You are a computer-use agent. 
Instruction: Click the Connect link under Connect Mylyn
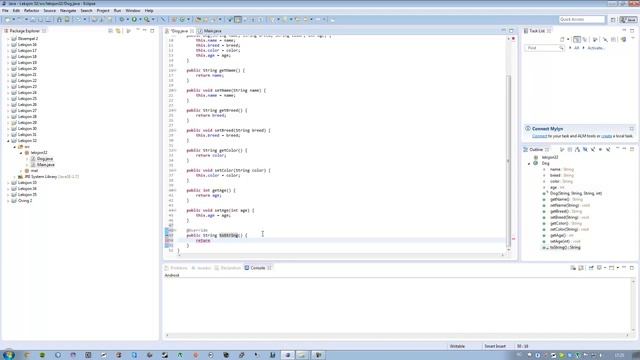539,136
